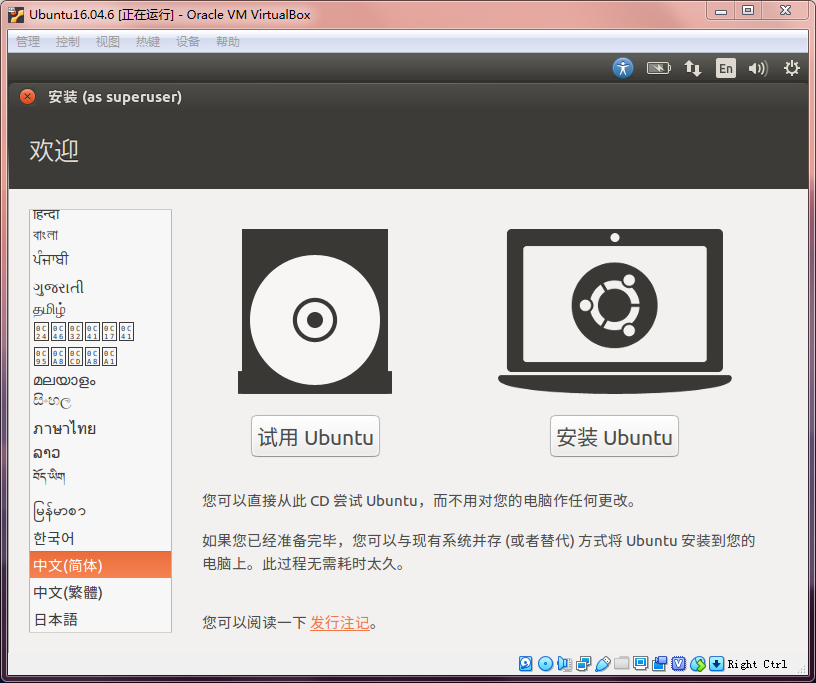The height and width of the screenshot is (683, 816).
Task: Select ਪੰਜਾਬੀ in language list
Action: click(100, 259)
